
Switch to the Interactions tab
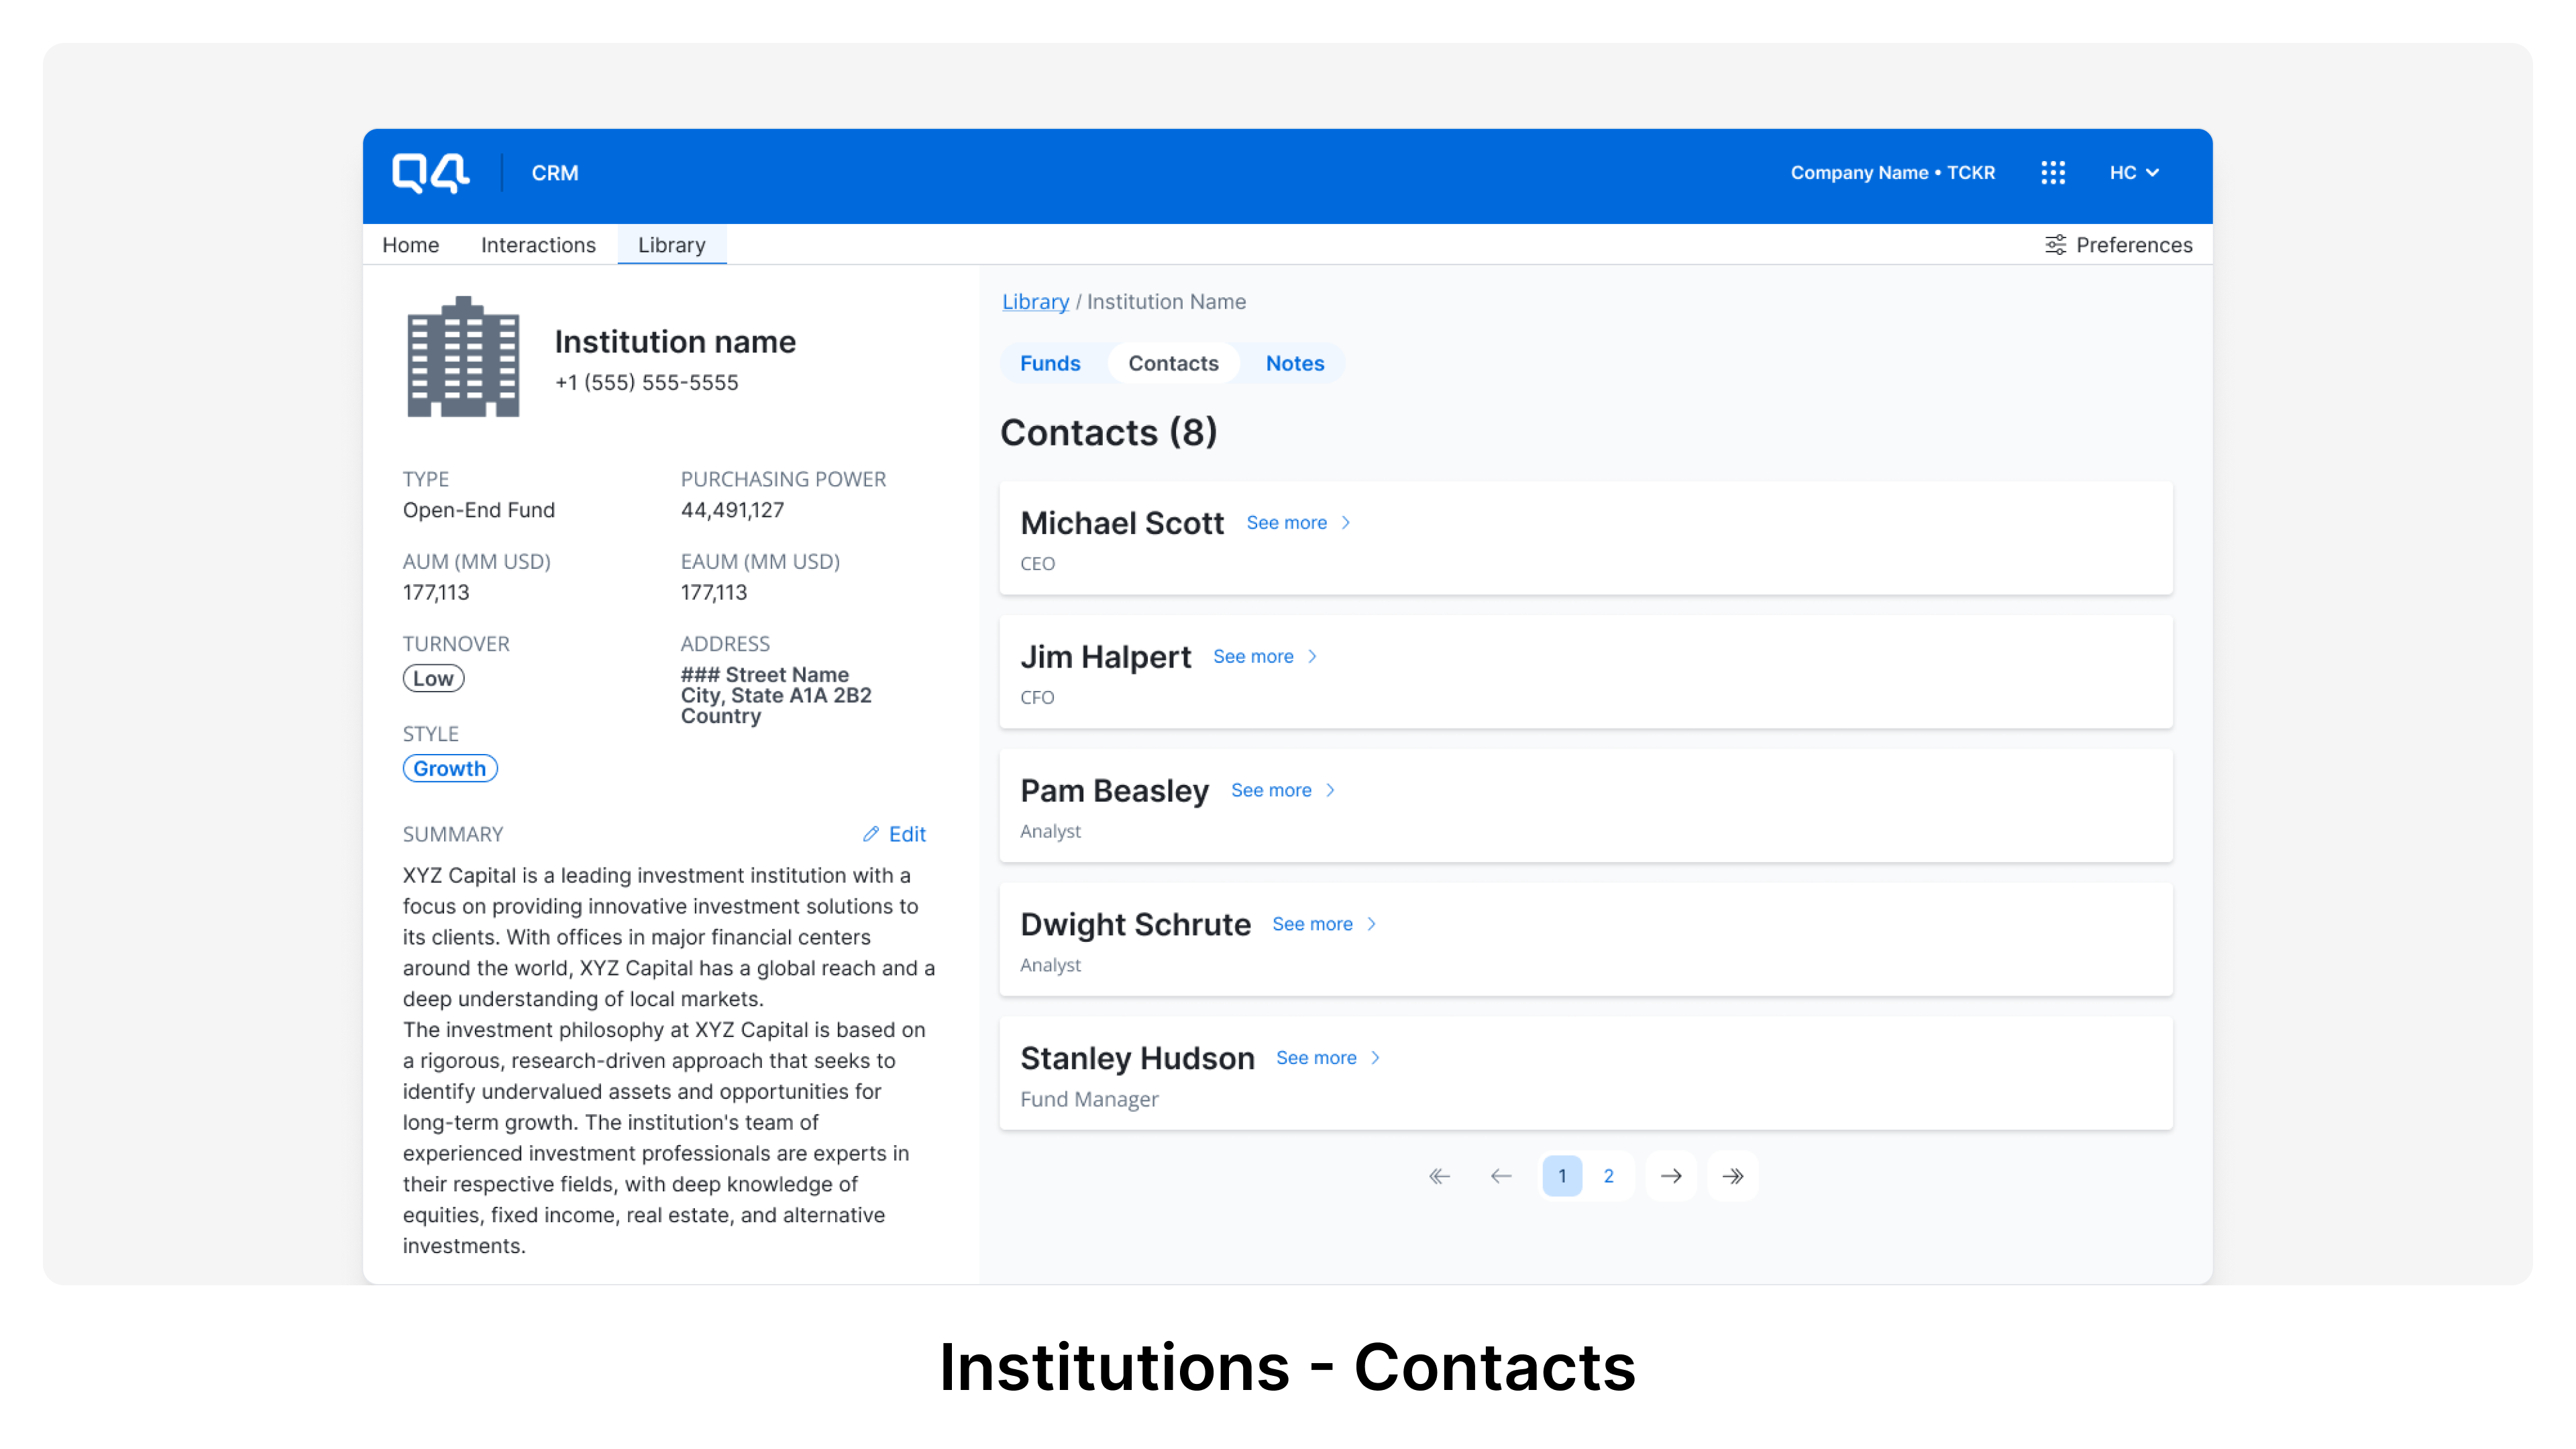click(x=538, y=244)
